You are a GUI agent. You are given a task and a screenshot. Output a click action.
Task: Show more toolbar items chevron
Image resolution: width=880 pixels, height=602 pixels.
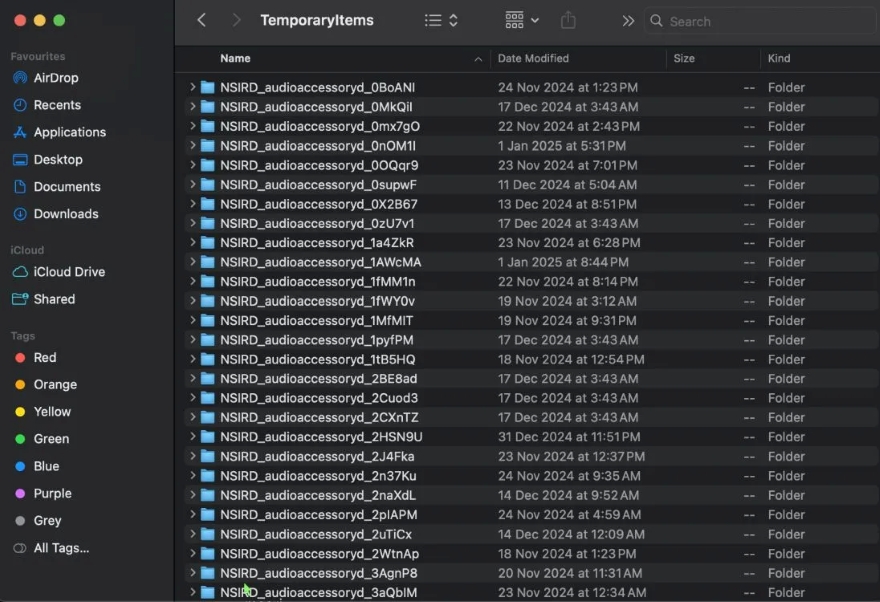pos(628,20)
